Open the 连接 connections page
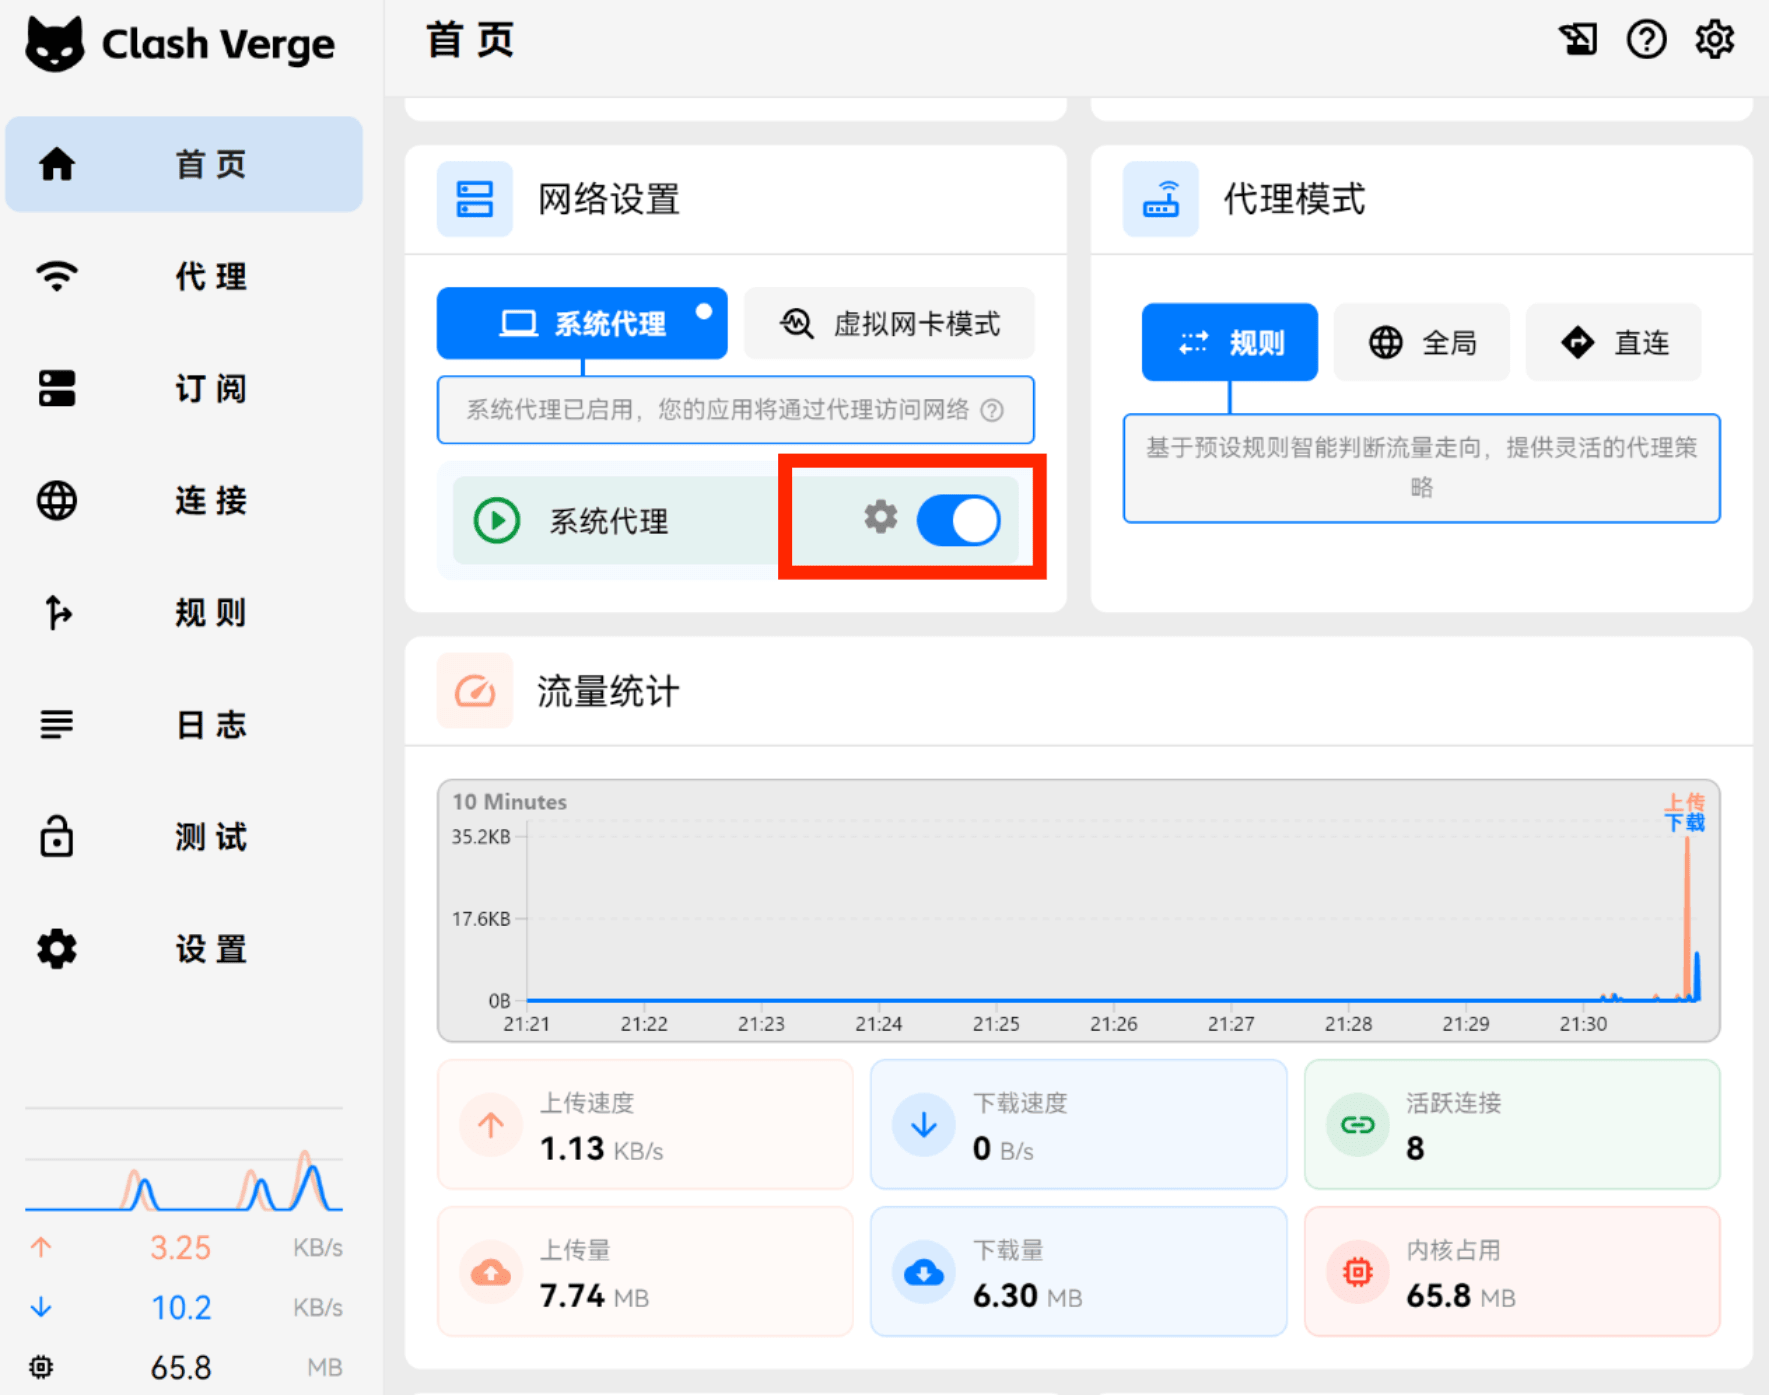The image size is (1769, 1395). [x=184, y=500]
